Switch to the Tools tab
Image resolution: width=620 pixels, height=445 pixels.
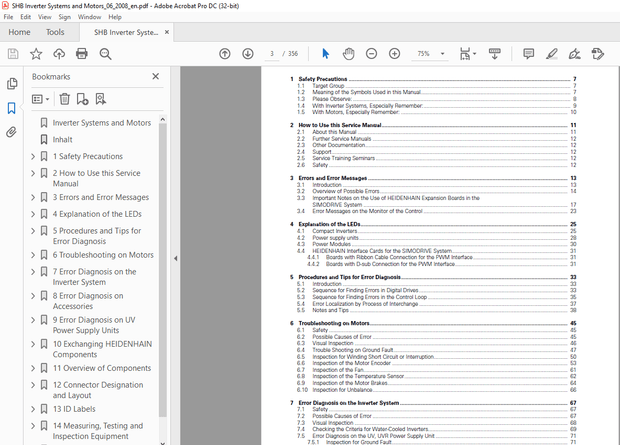click(x=55, y=32)
